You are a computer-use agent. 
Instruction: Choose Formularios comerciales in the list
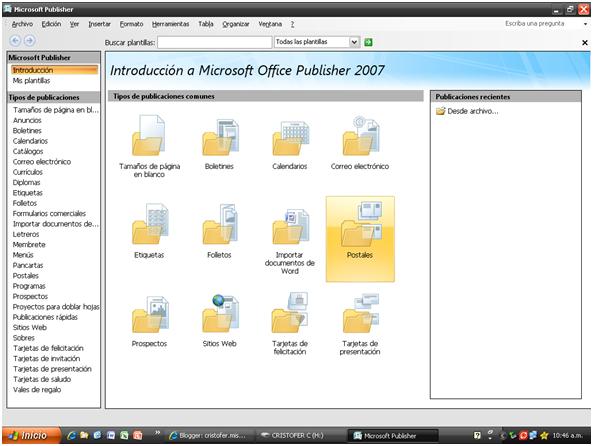[49, 213]
